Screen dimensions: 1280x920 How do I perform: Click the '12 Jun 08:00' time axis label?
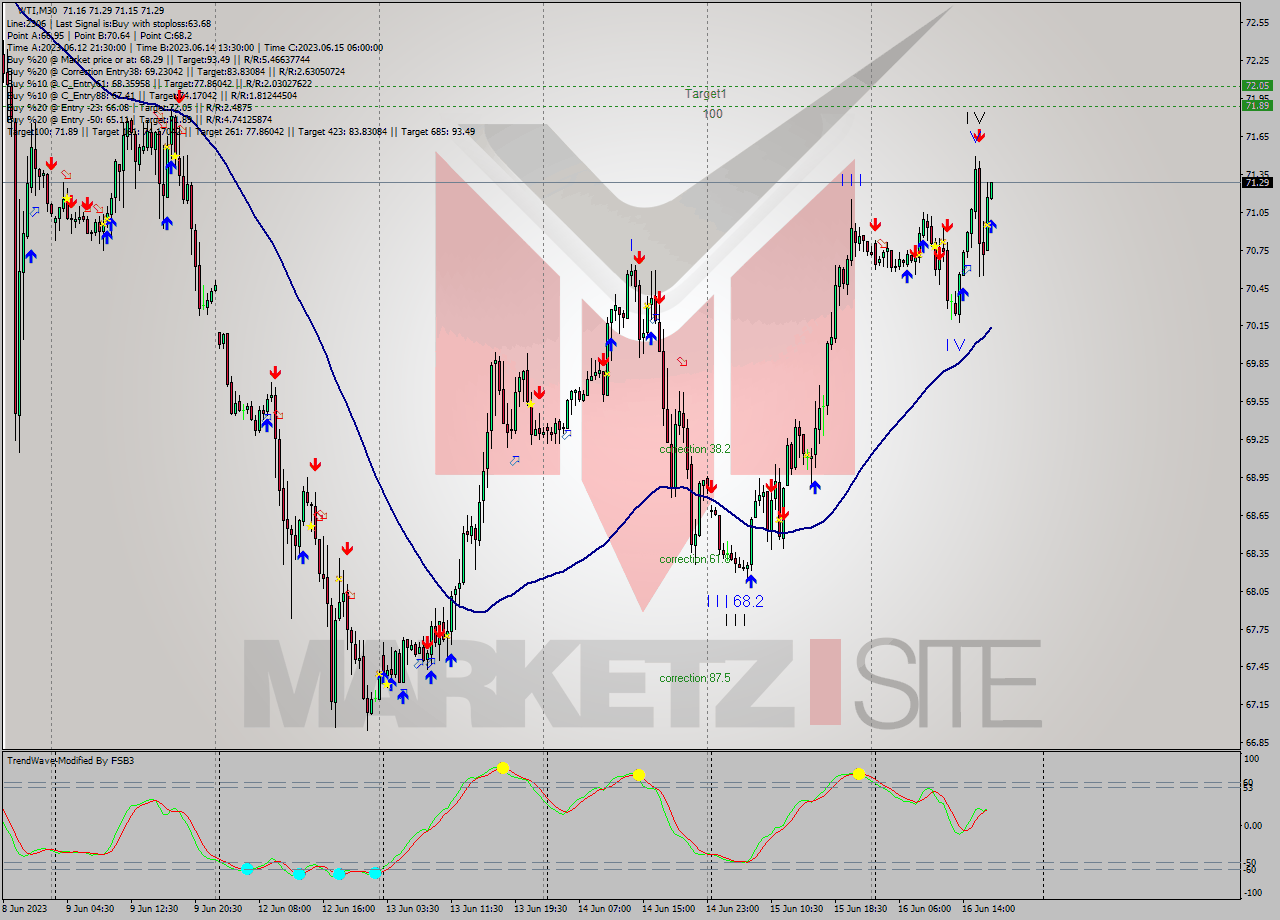click(x=283, y=909)
